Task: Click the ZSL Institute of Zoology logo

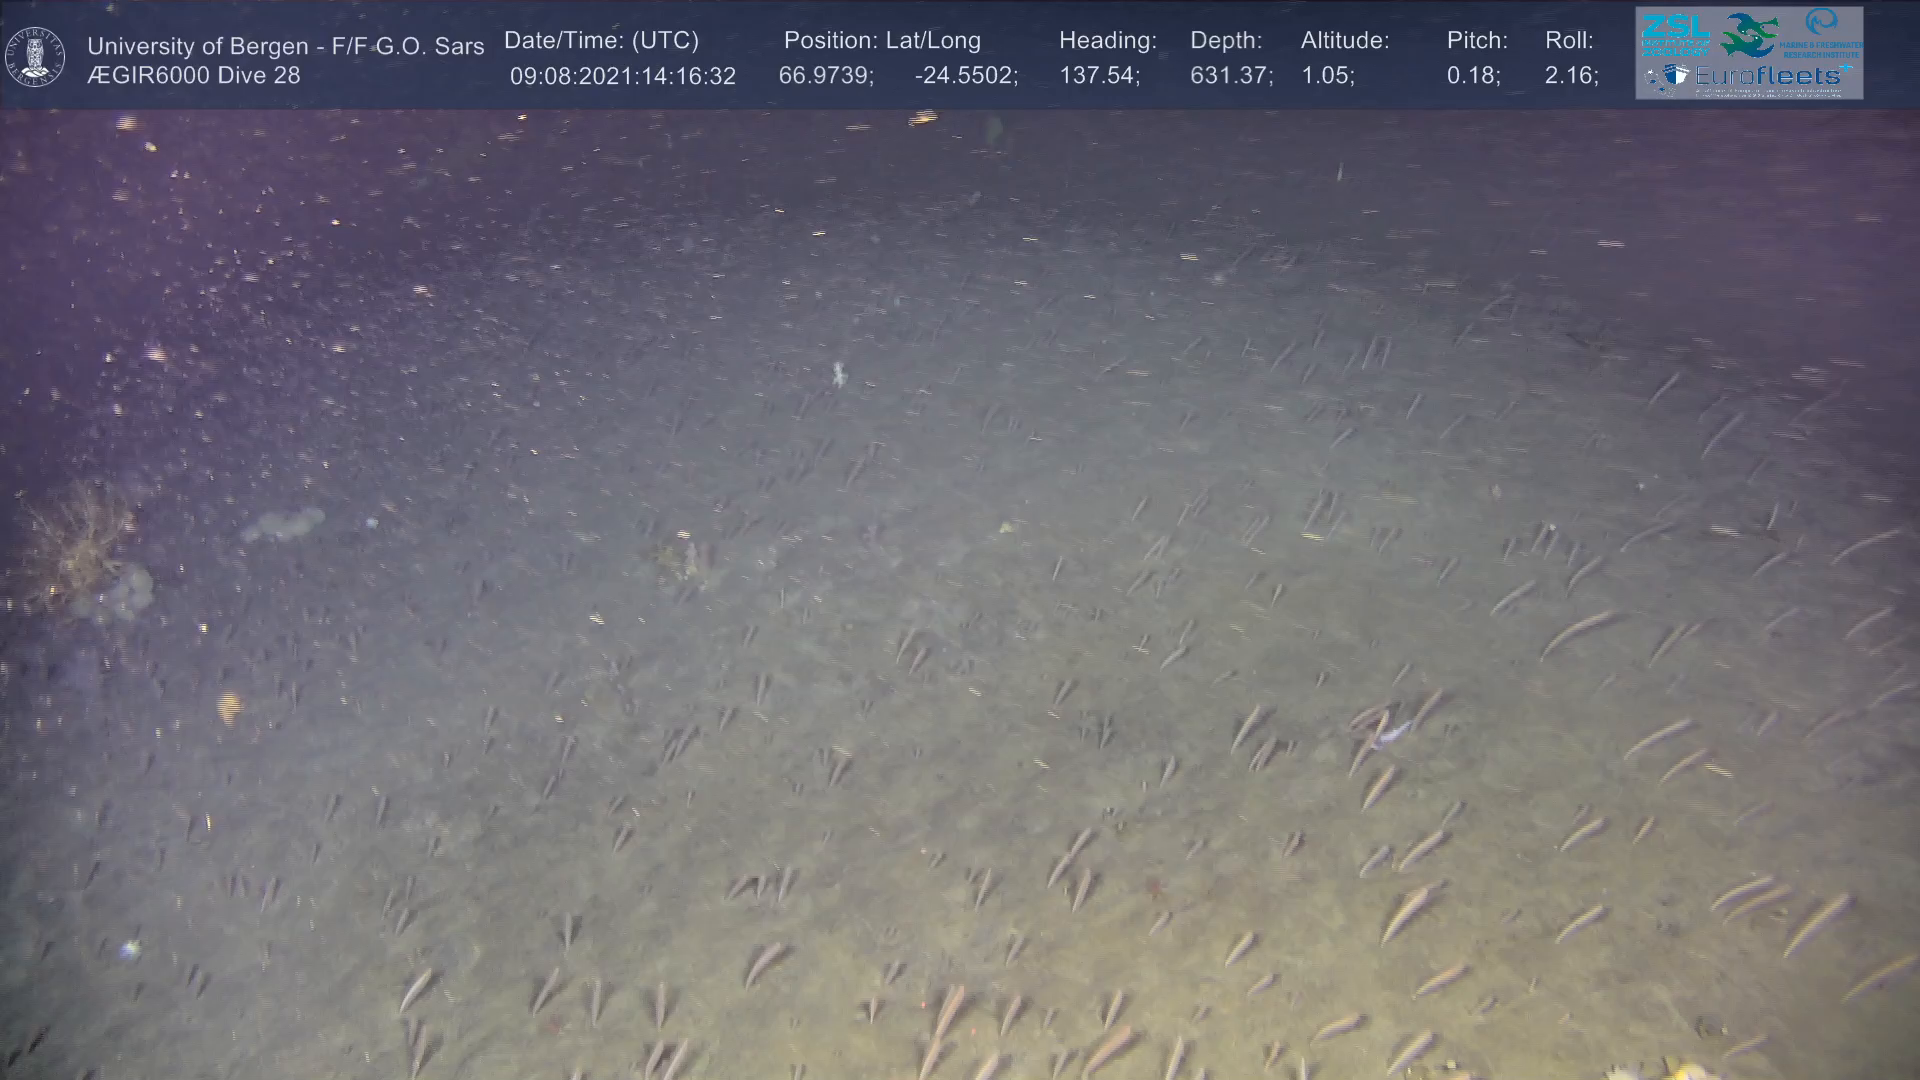Action: (x=1675, y=35)
